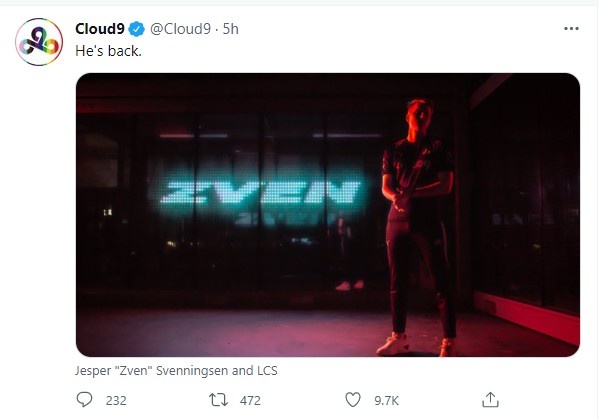Click the "He's back." tweet text

point(110,48)
